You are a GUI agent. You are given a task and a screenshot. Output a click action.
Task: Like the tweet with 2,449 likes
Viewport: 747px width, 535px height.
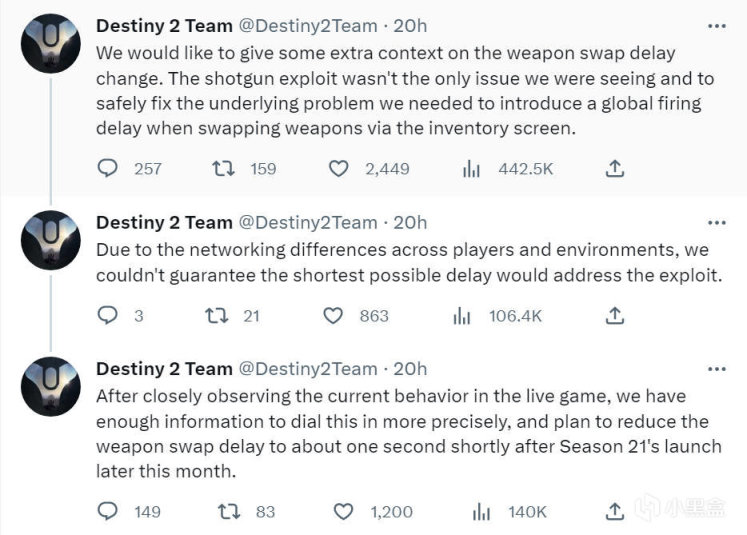pos(341,169)
